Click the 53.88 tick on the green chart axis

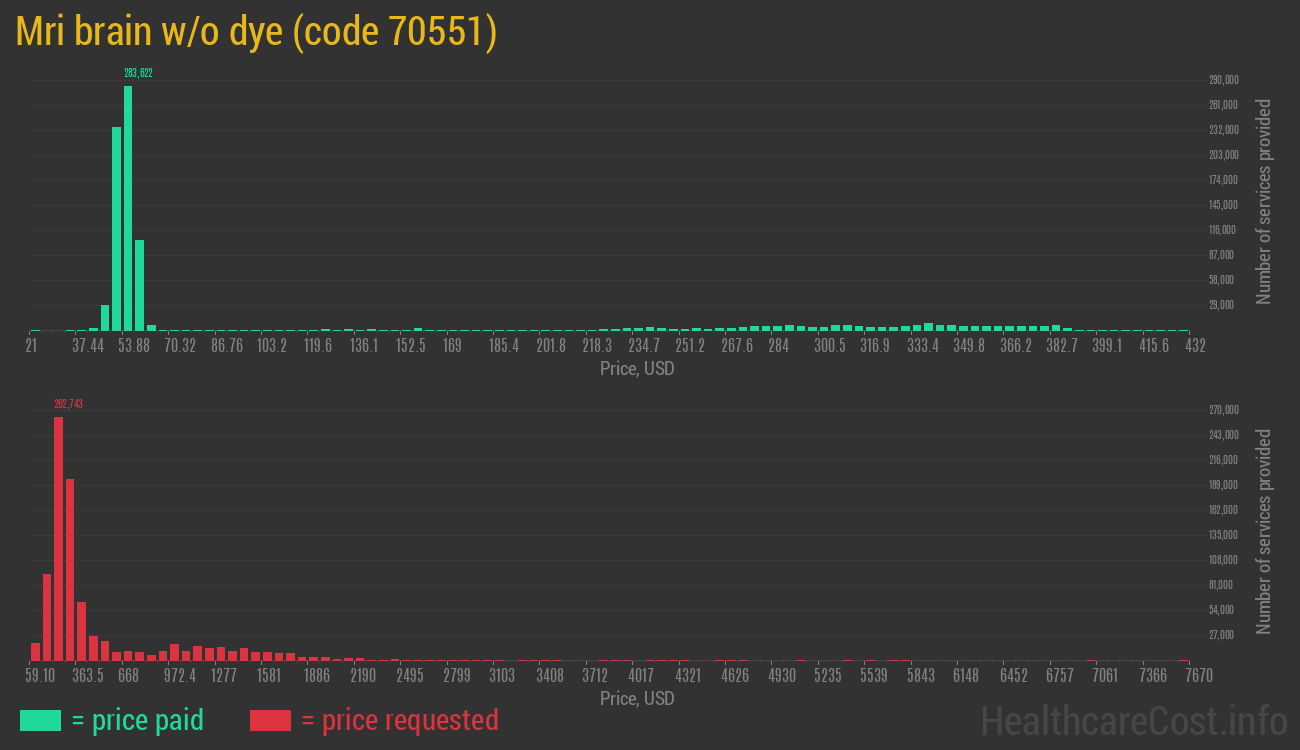coord(134,346)
